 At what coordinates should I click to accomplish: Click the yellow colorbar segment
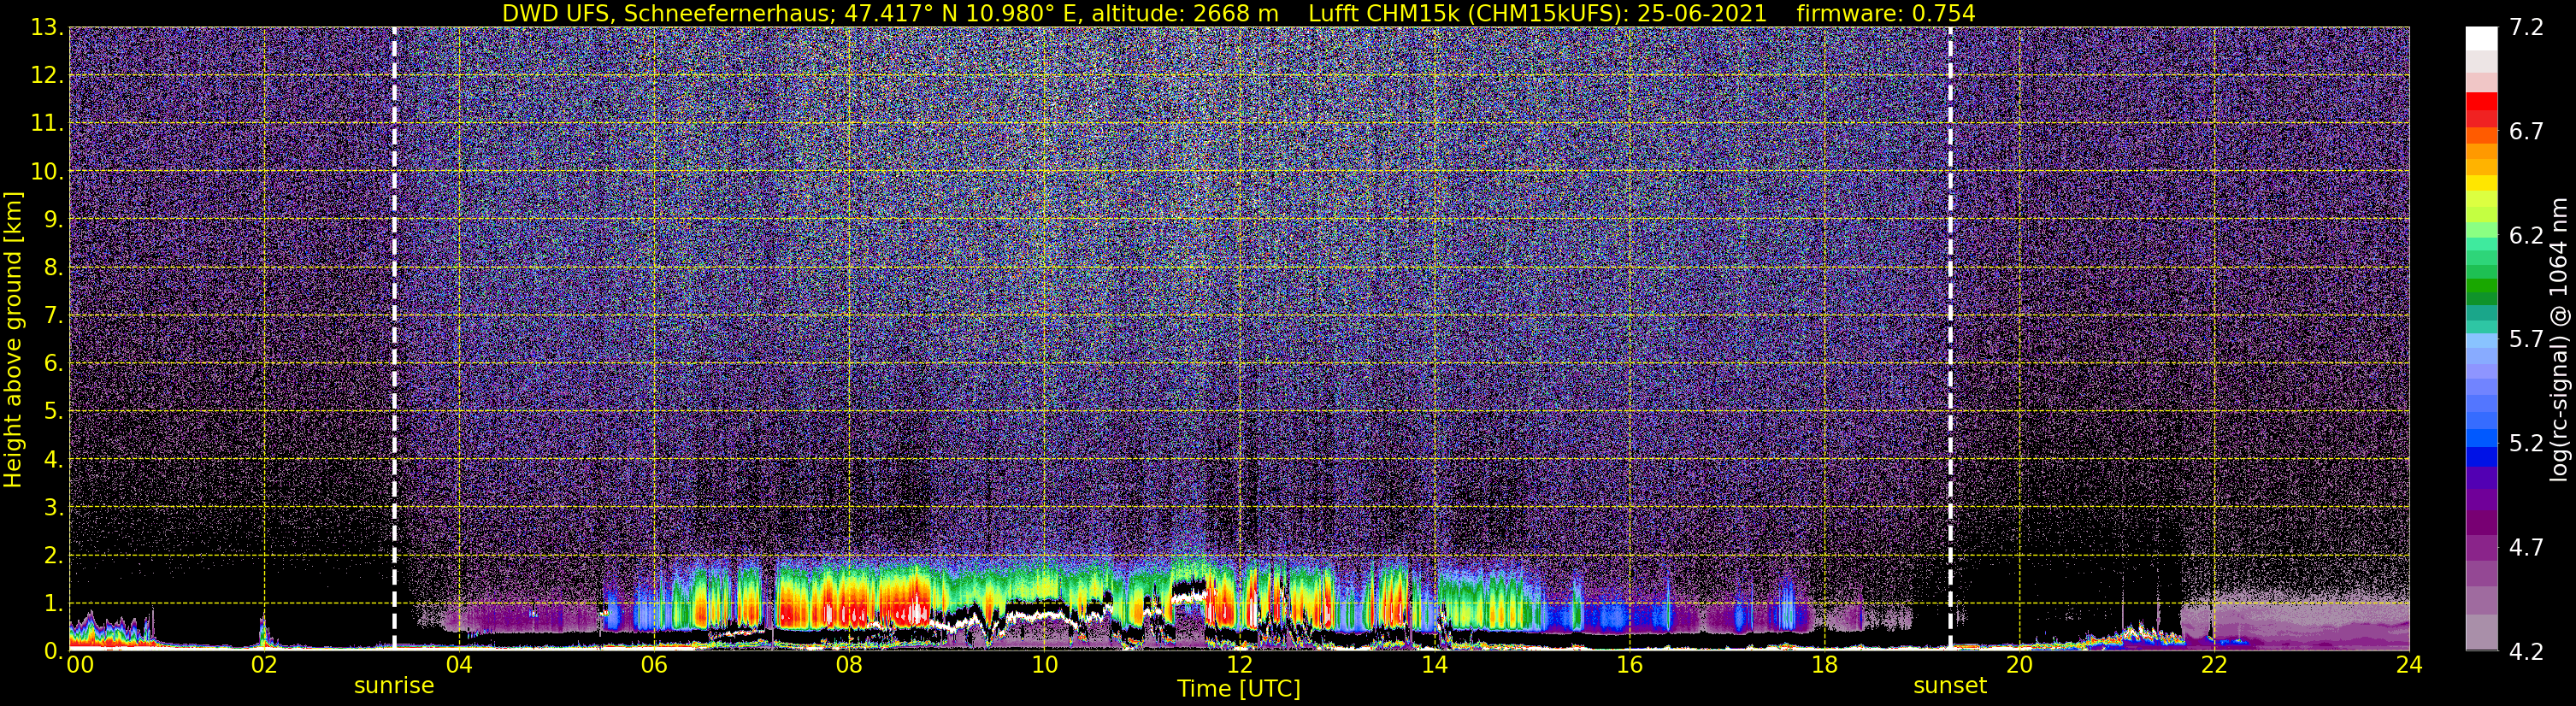coord(2481,183)
